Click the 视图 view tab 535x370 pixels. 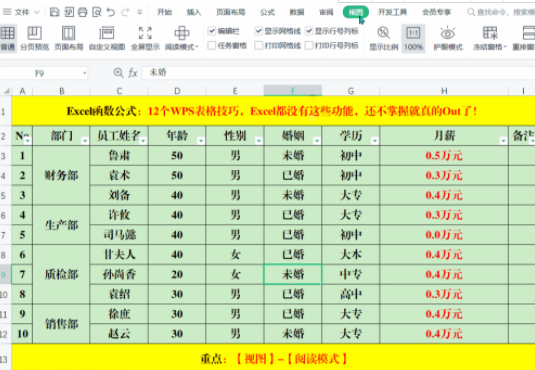coord(356,12)
